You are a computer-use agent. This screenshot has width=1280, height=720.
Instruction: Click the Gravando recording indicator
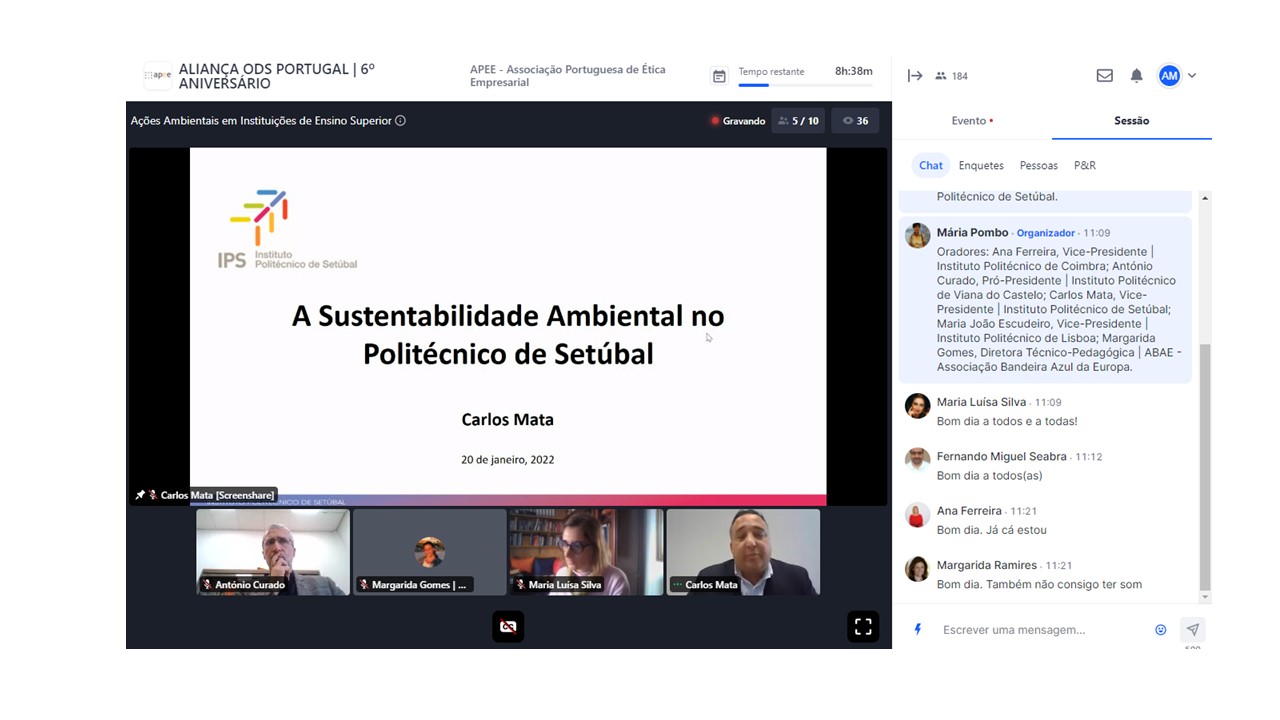737,121
